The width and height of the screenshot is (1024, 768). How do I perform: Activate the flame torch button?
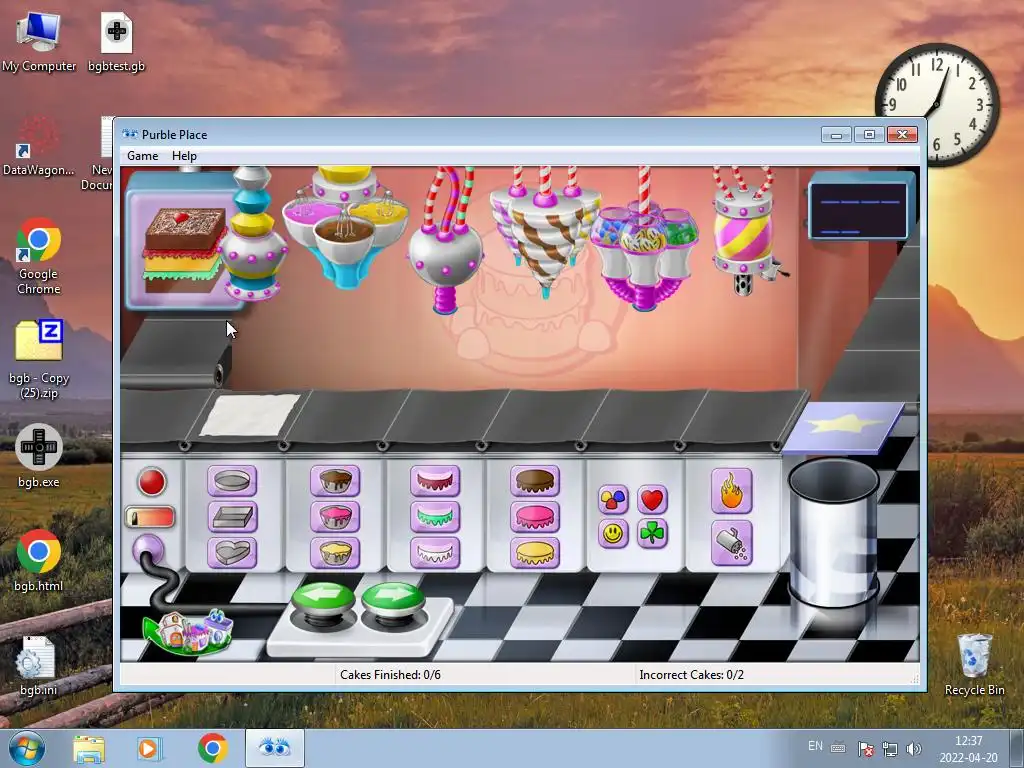tap(731, 491)
